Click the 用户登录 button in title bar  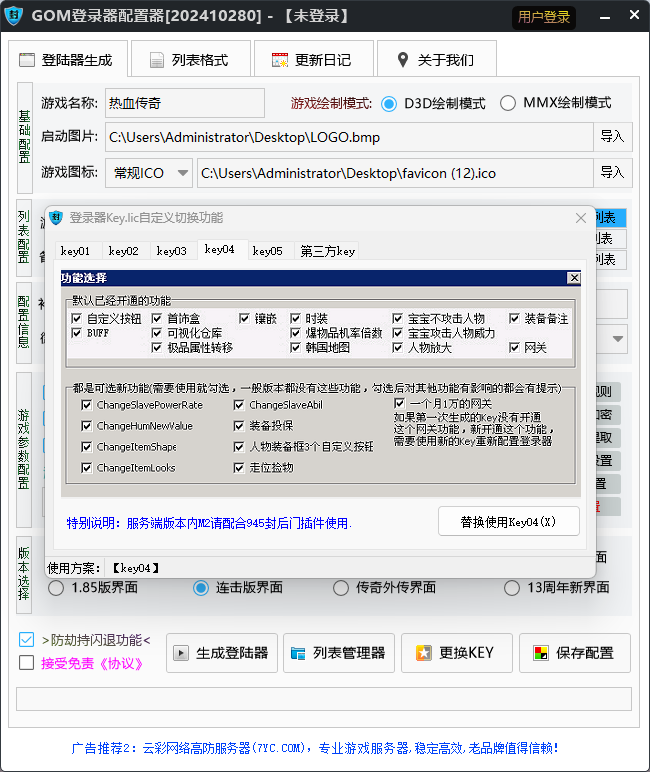point(544,17)
